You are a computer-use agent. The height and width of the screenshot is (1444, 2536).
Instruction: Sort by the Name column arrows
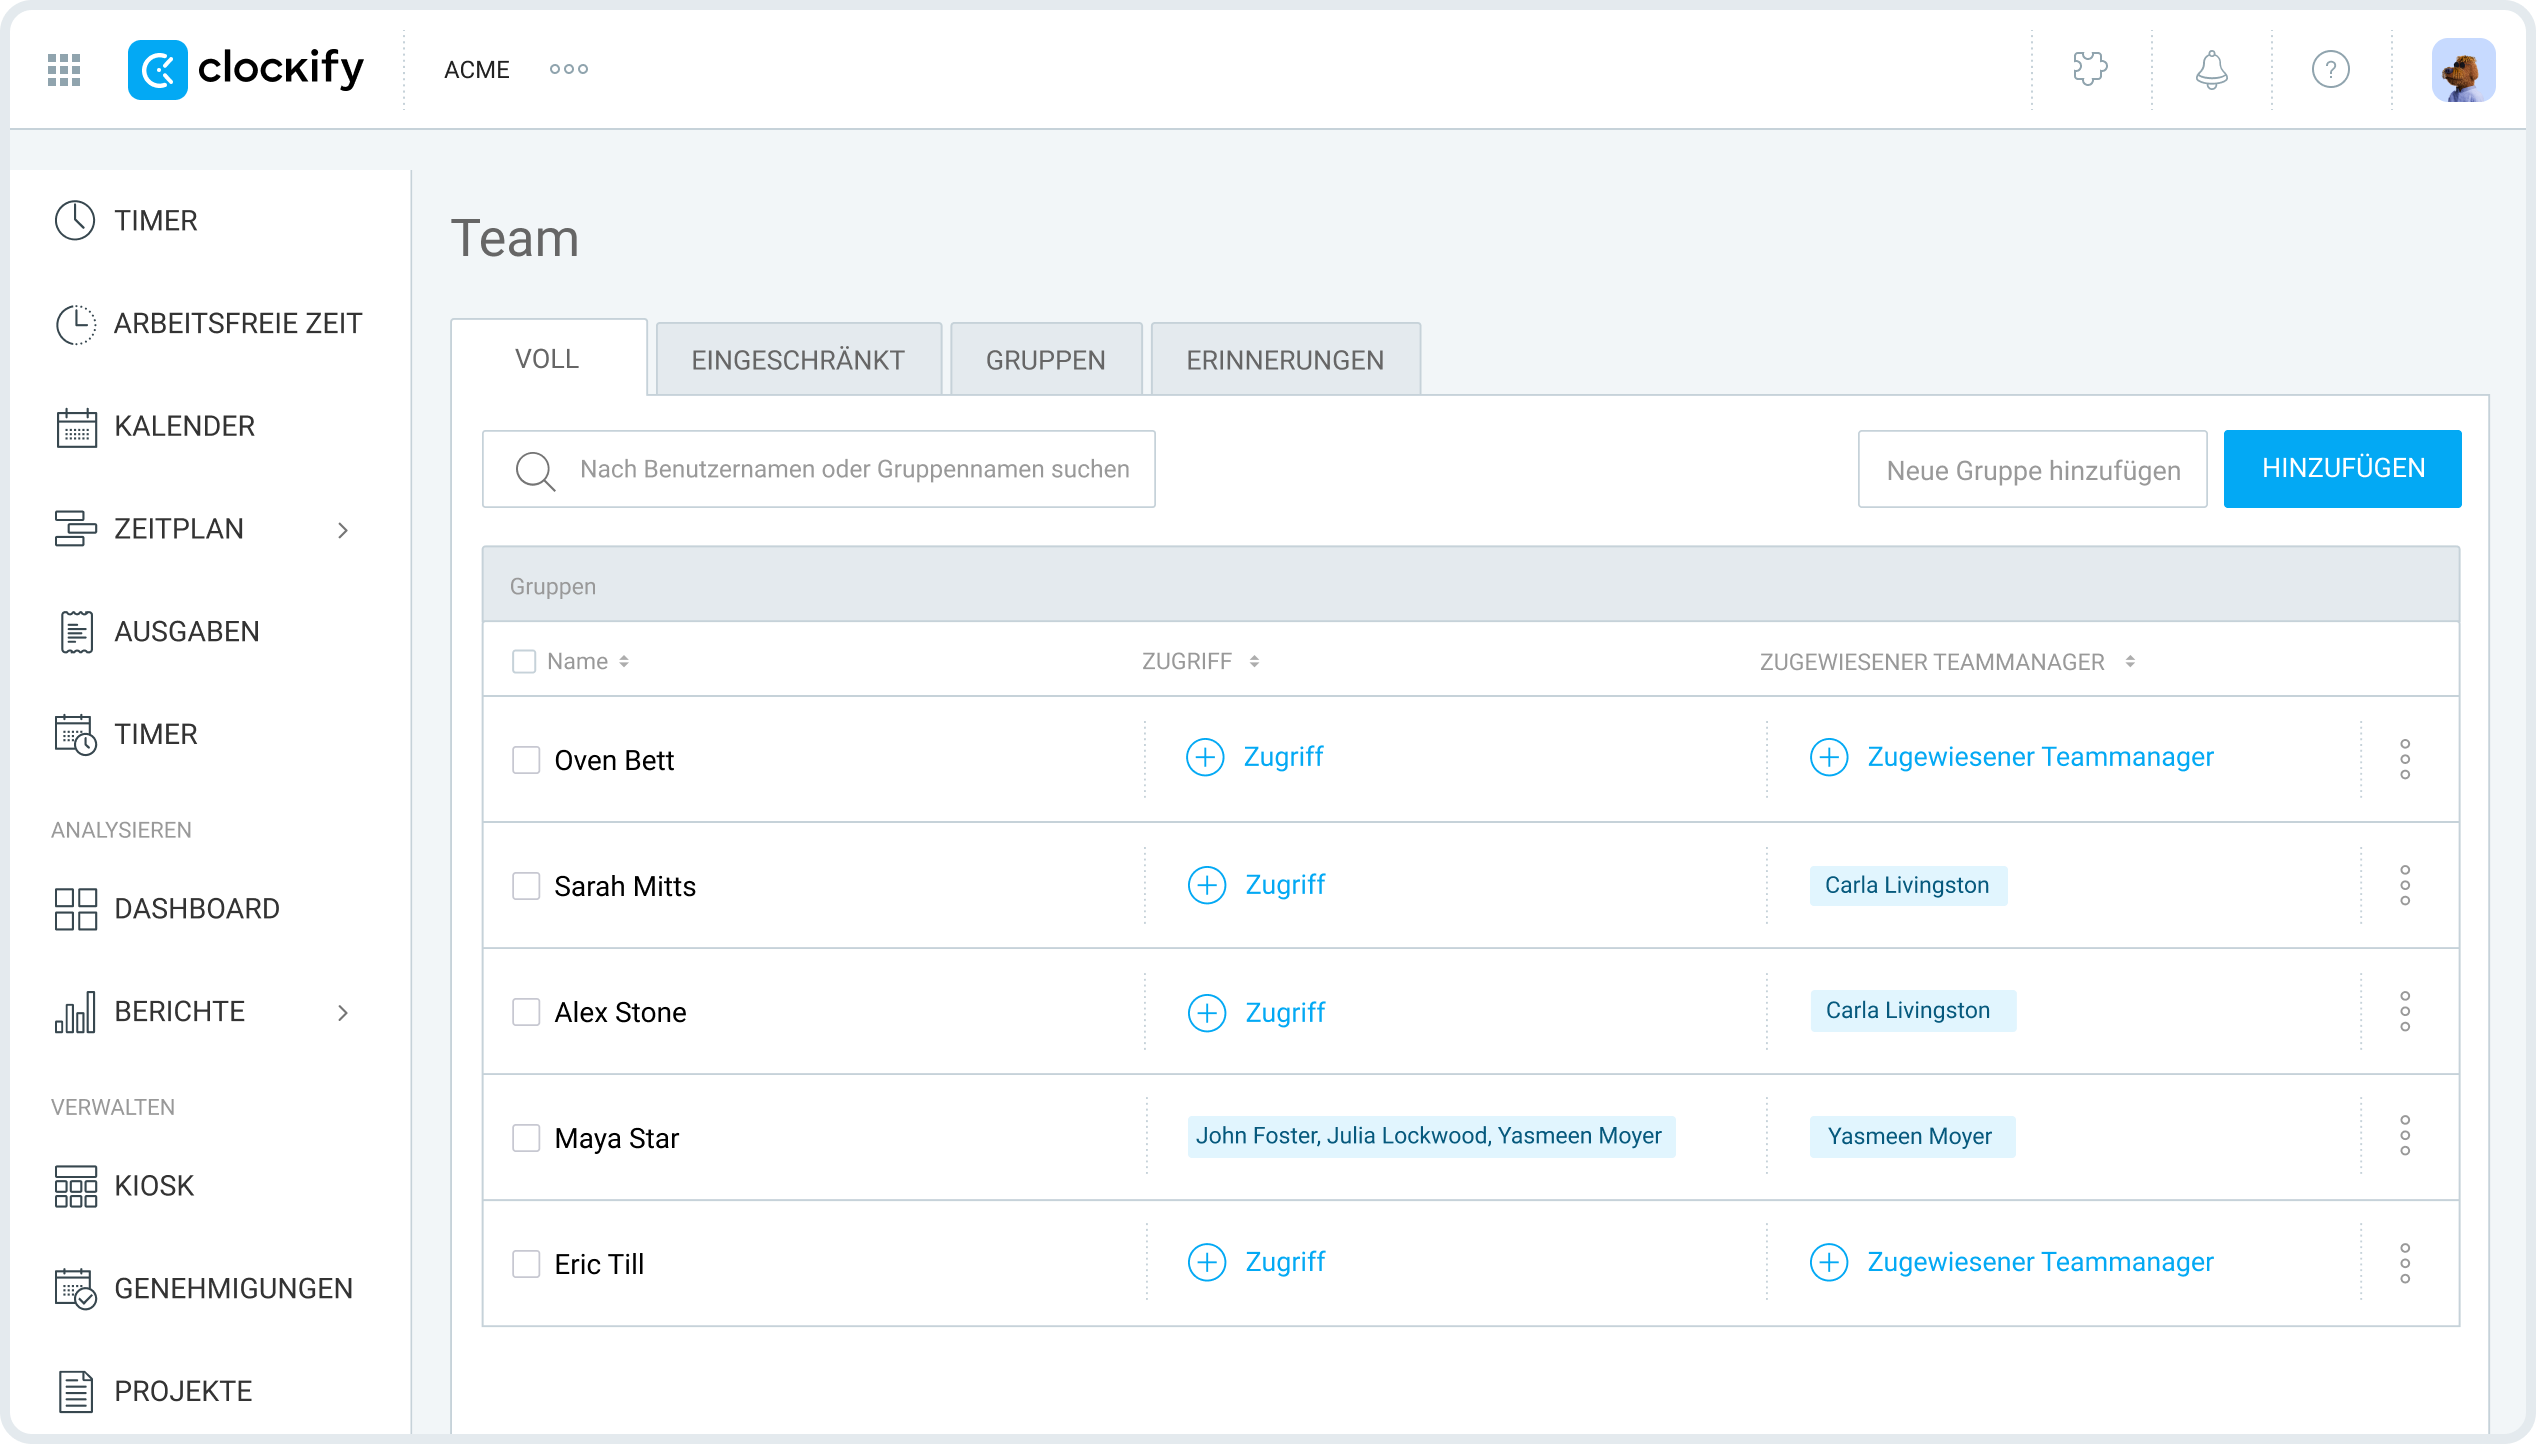point(624,661)
